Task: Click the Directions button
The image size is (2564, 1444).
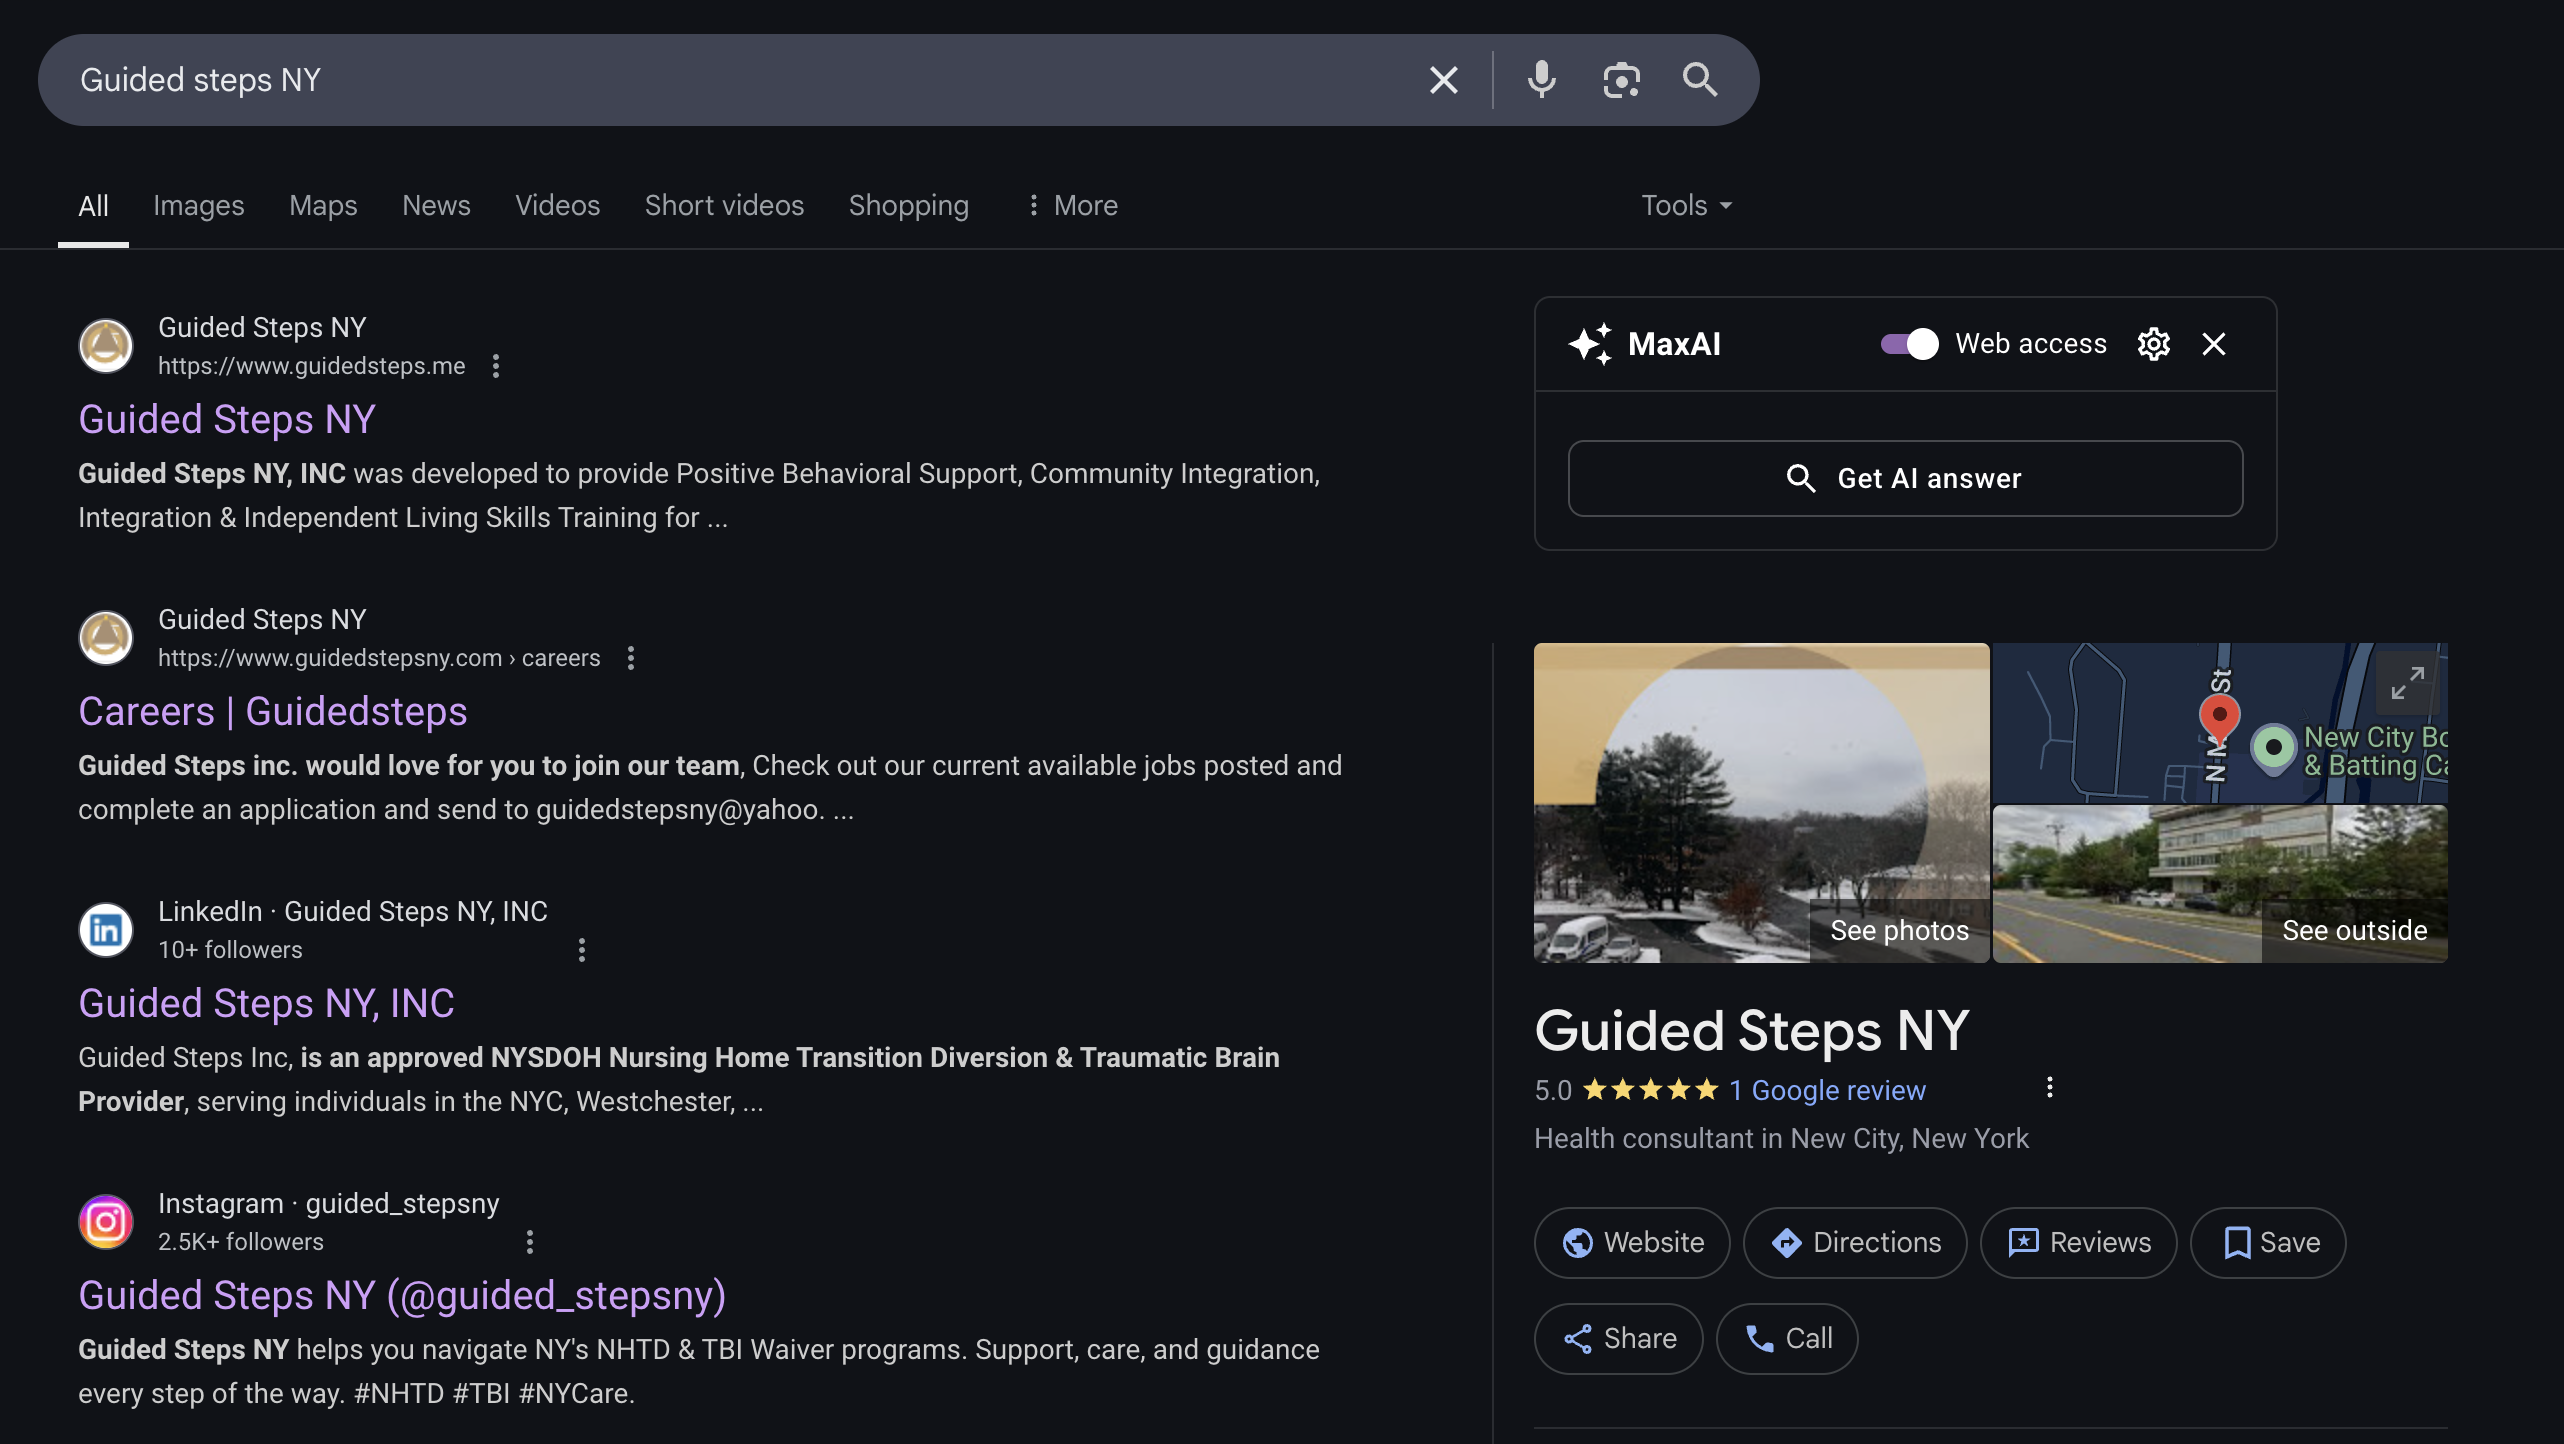Action: (1855, 1242)
